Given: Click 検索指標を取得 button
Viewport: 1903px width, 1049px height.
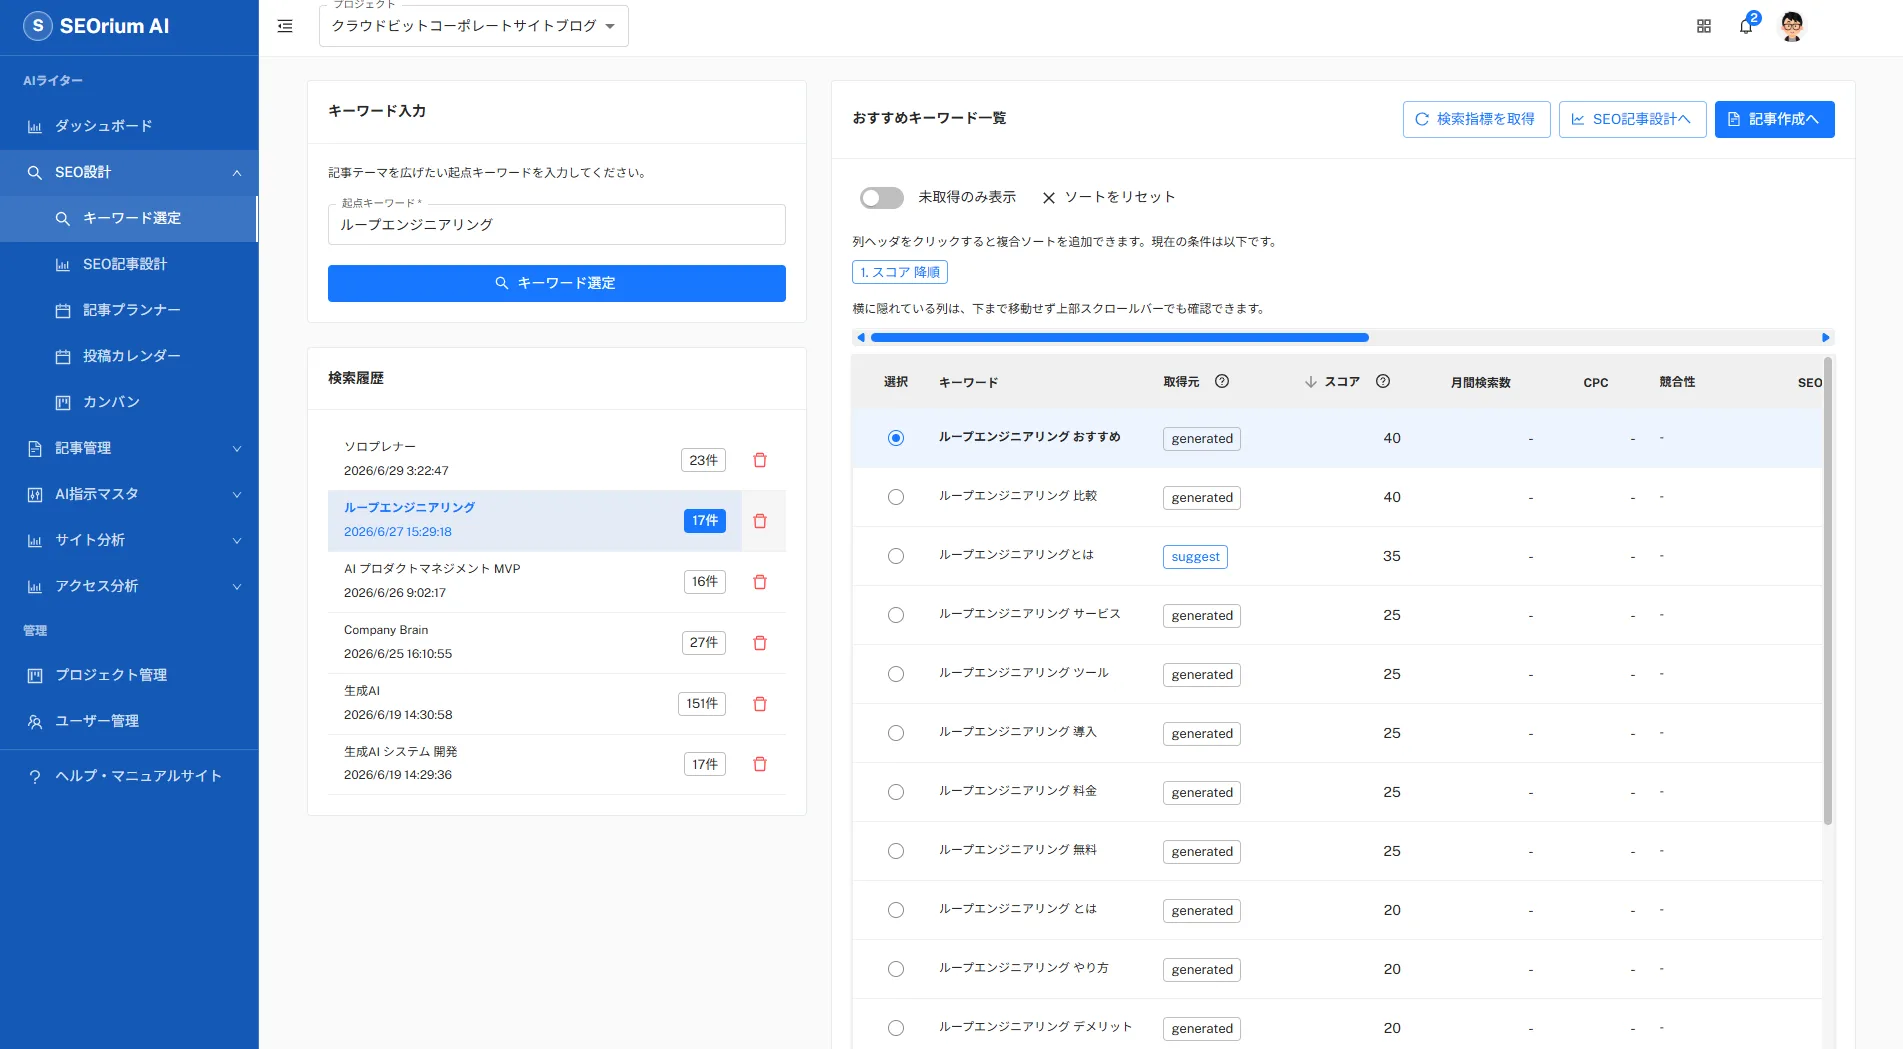Looking at the screenshot, I should click(x=1476, y=119).
